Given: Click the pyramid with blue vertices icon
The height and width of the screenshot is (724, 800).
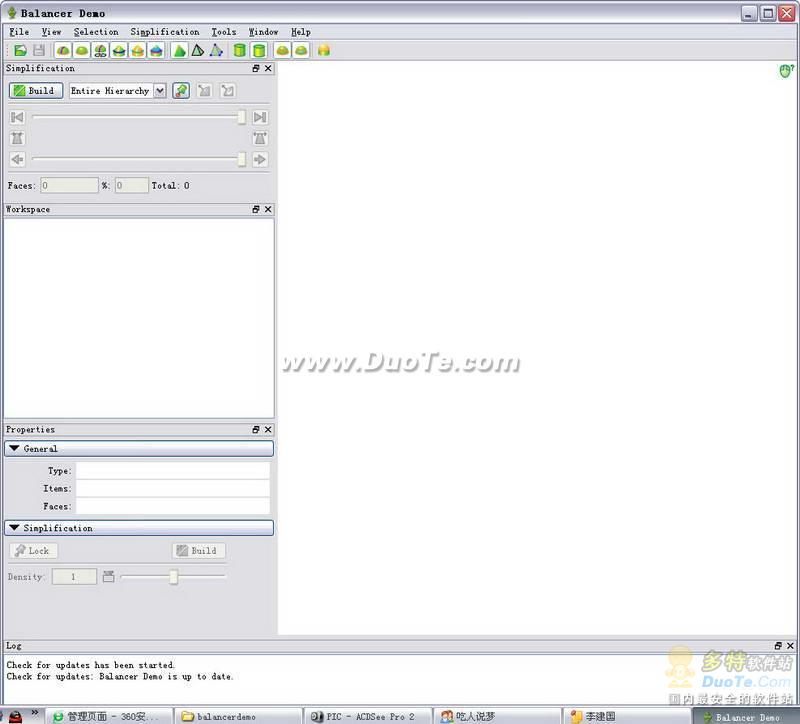Looking at the screenshot, I should 216,50.
